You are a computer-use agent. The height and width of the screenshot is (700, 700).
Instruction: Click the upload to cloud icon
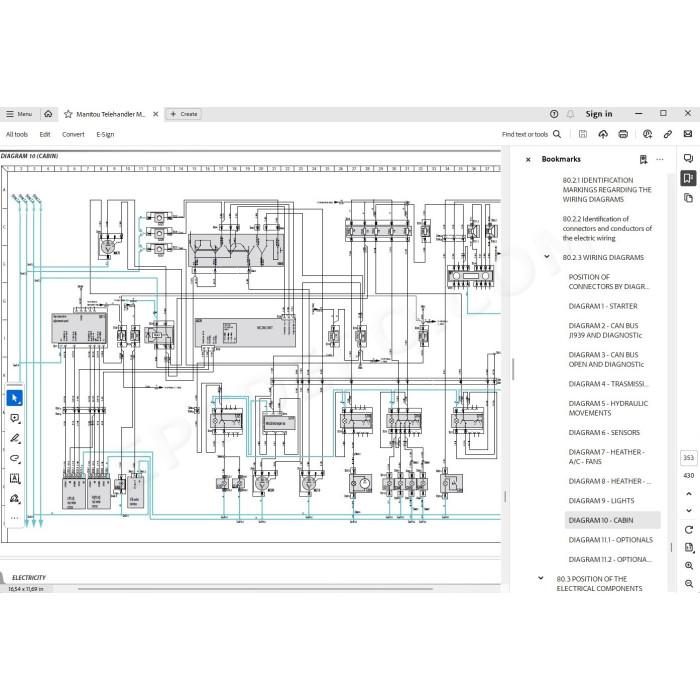603,134
